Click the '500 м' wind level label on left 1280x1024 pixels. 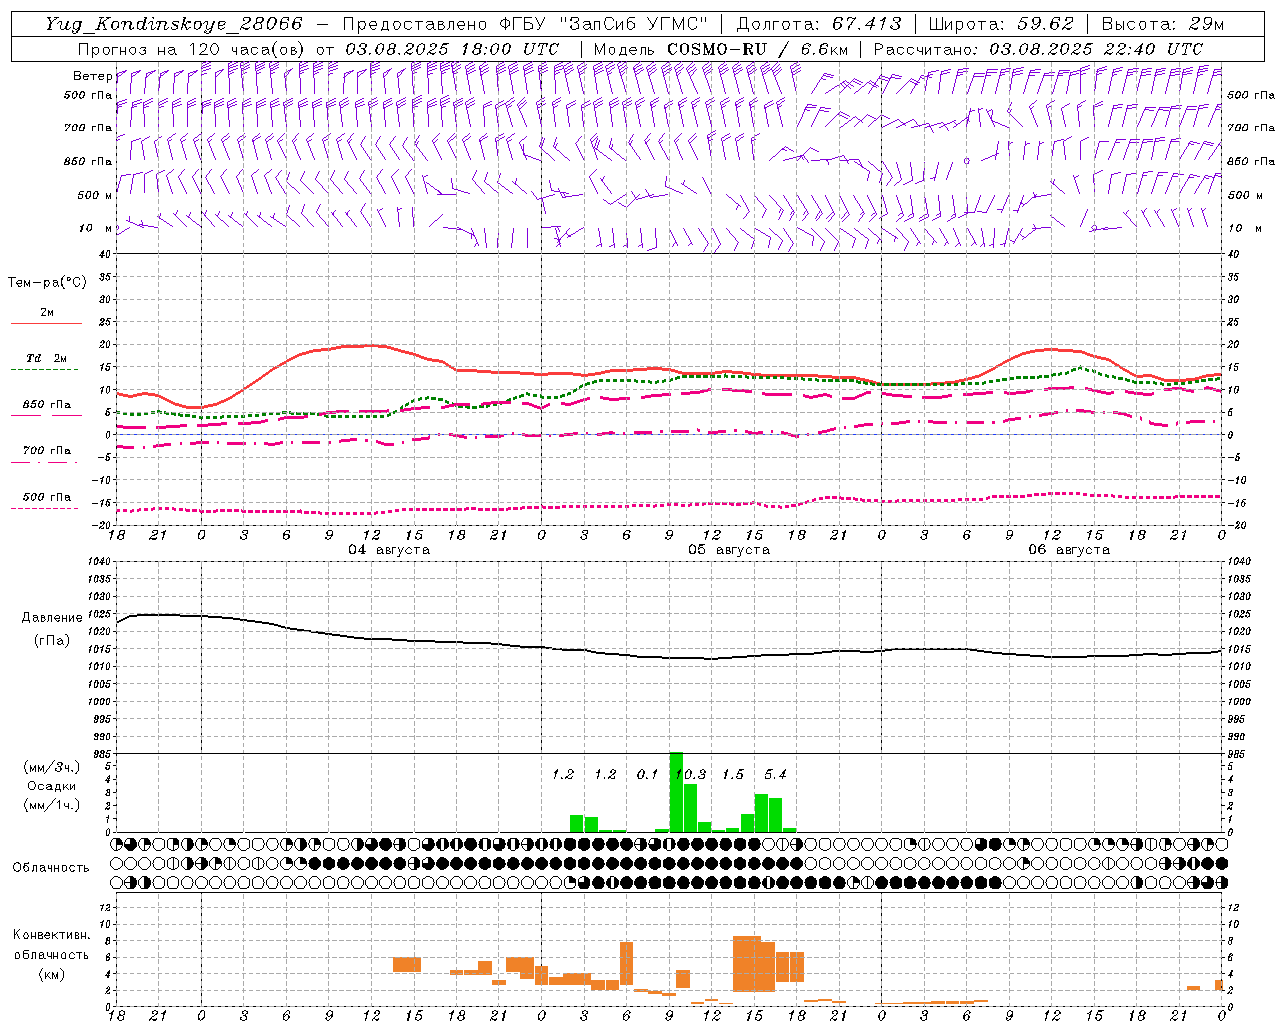click(x=94, y=195)
